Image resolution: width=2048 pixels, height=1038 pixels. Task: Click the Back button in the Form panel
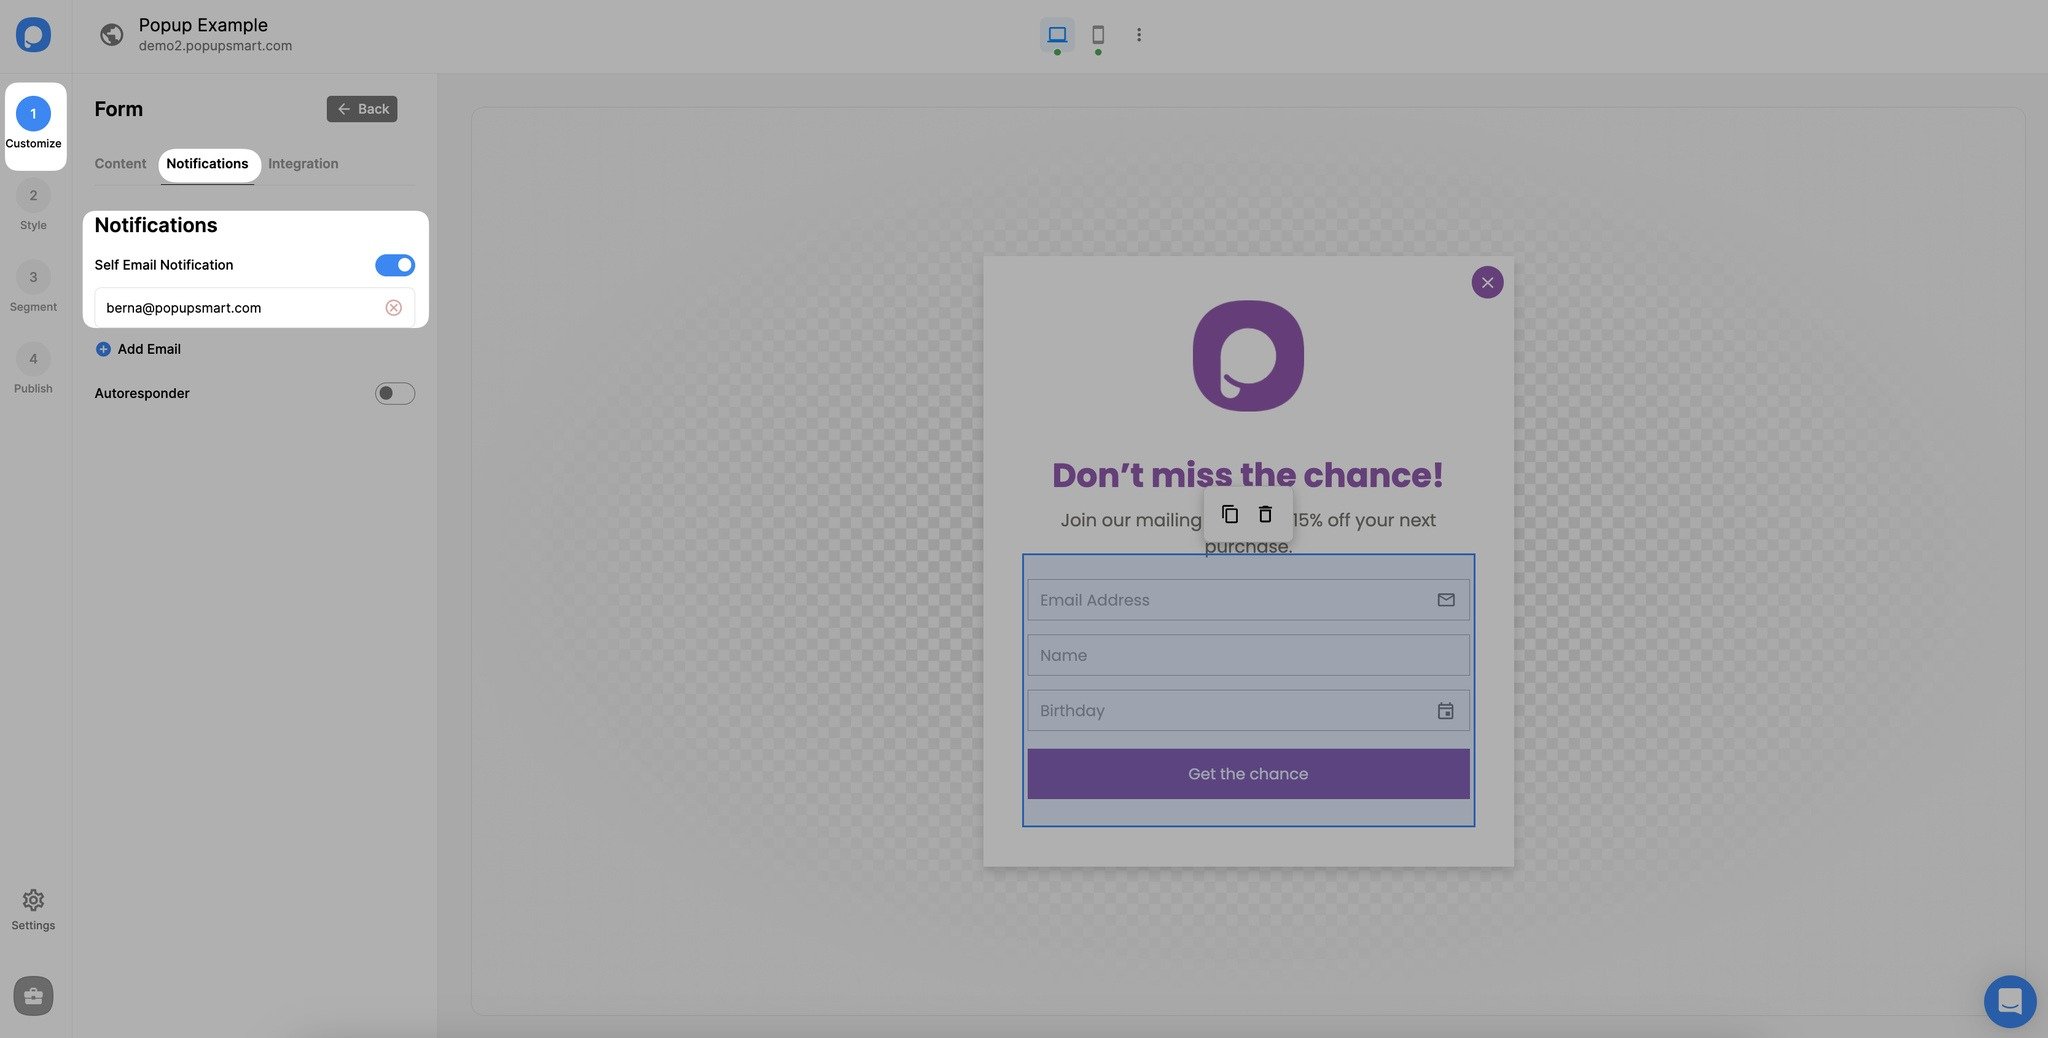tap(362, 108)
